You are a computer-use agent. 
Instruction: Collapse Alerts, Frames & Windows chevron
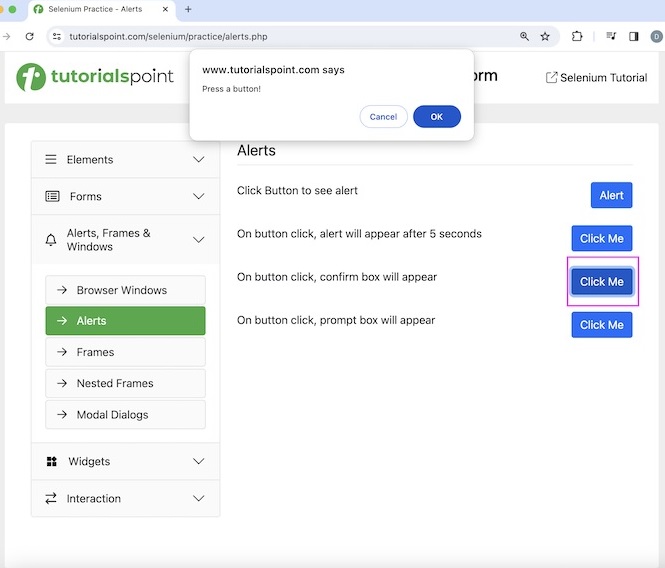click(x=198, y=240)
